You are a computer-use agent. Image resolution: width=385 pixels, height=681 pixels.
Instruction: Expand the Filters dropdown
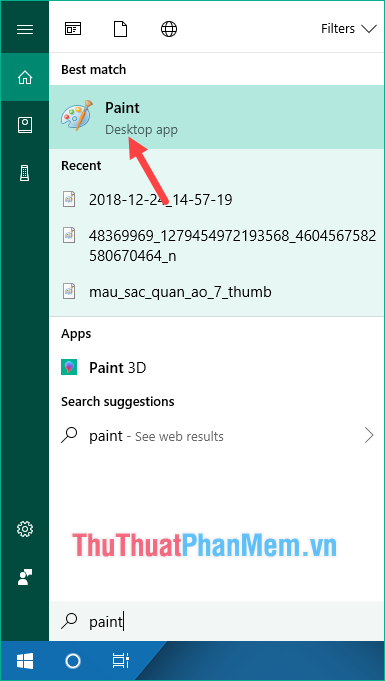coord(348,29)
